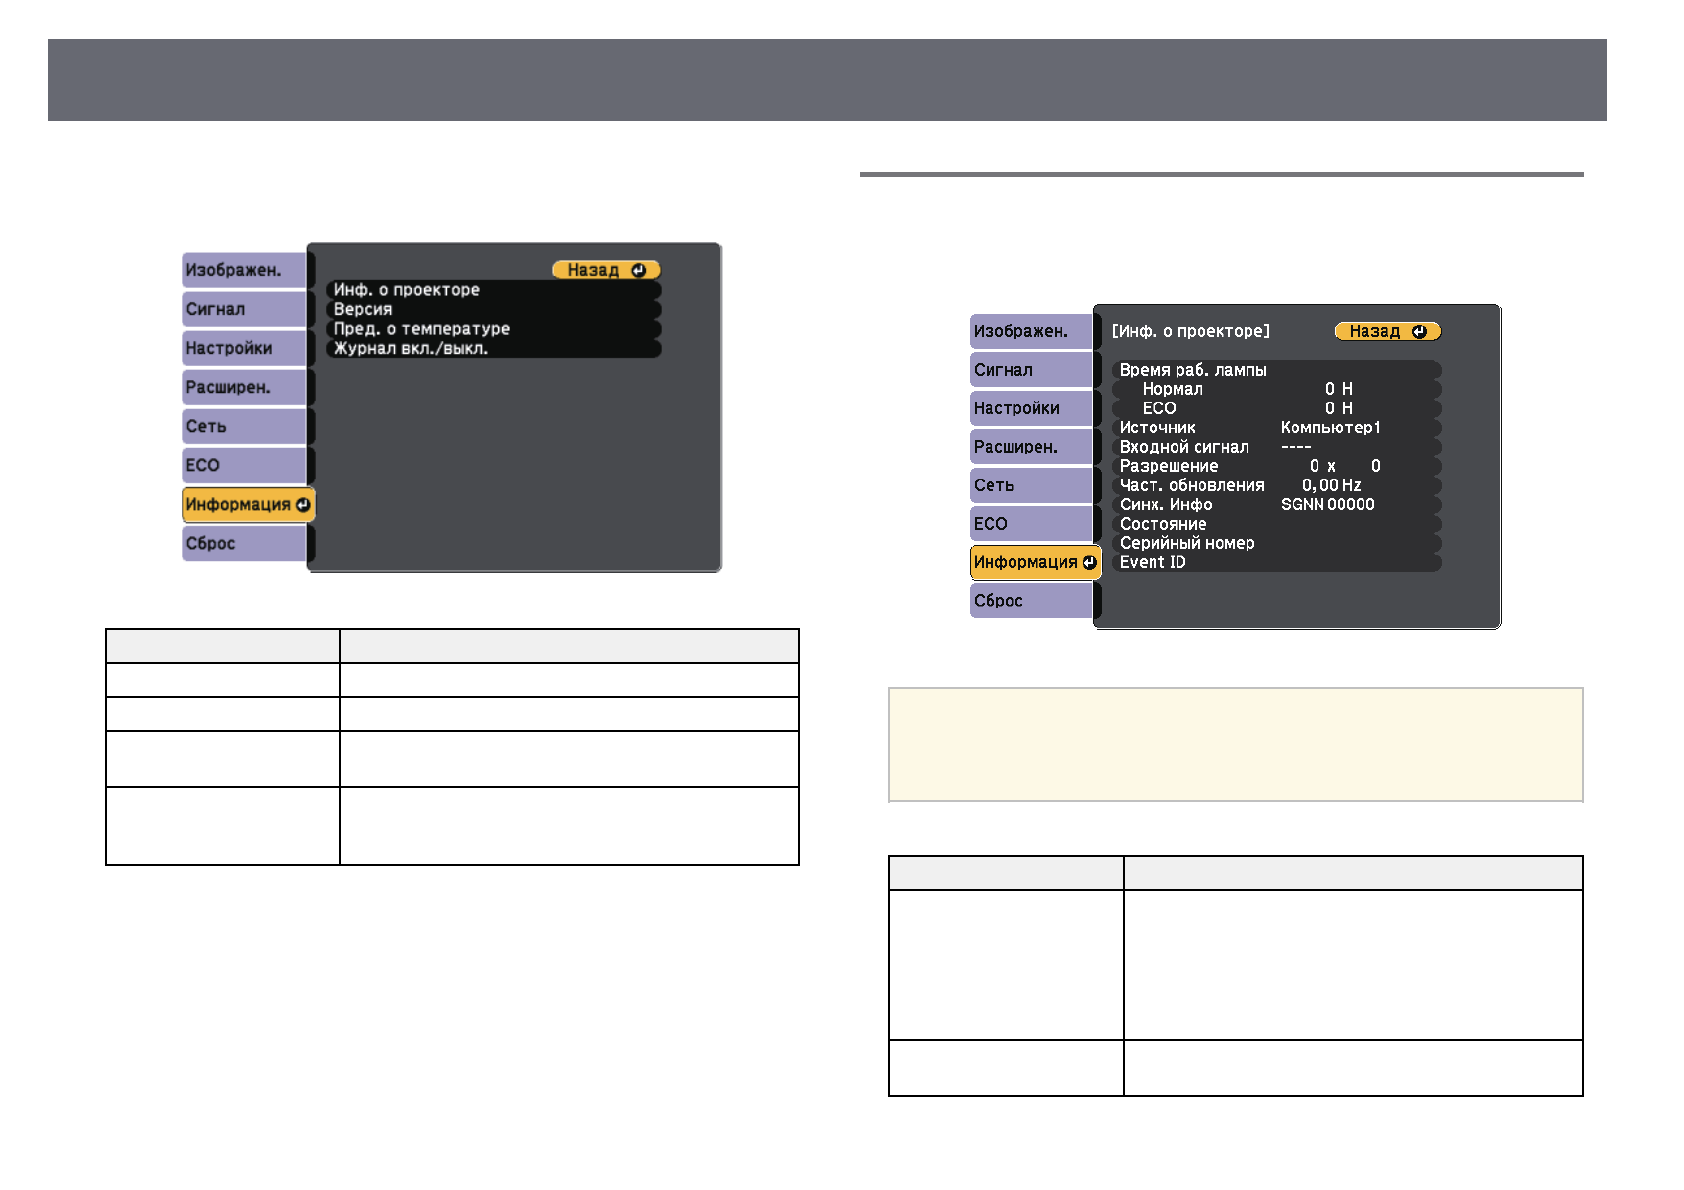
Task: Open Журнал вкл./выкл. entry
Action: pyautogui.click(x=493, y=348)
